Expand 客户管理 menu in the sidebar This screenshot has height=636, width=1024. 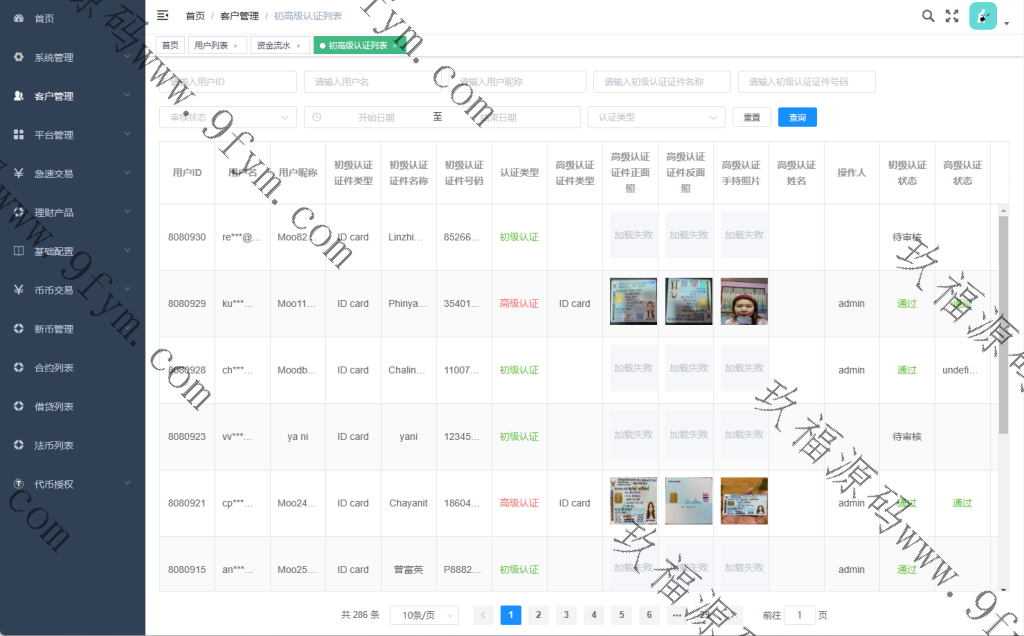72,97
